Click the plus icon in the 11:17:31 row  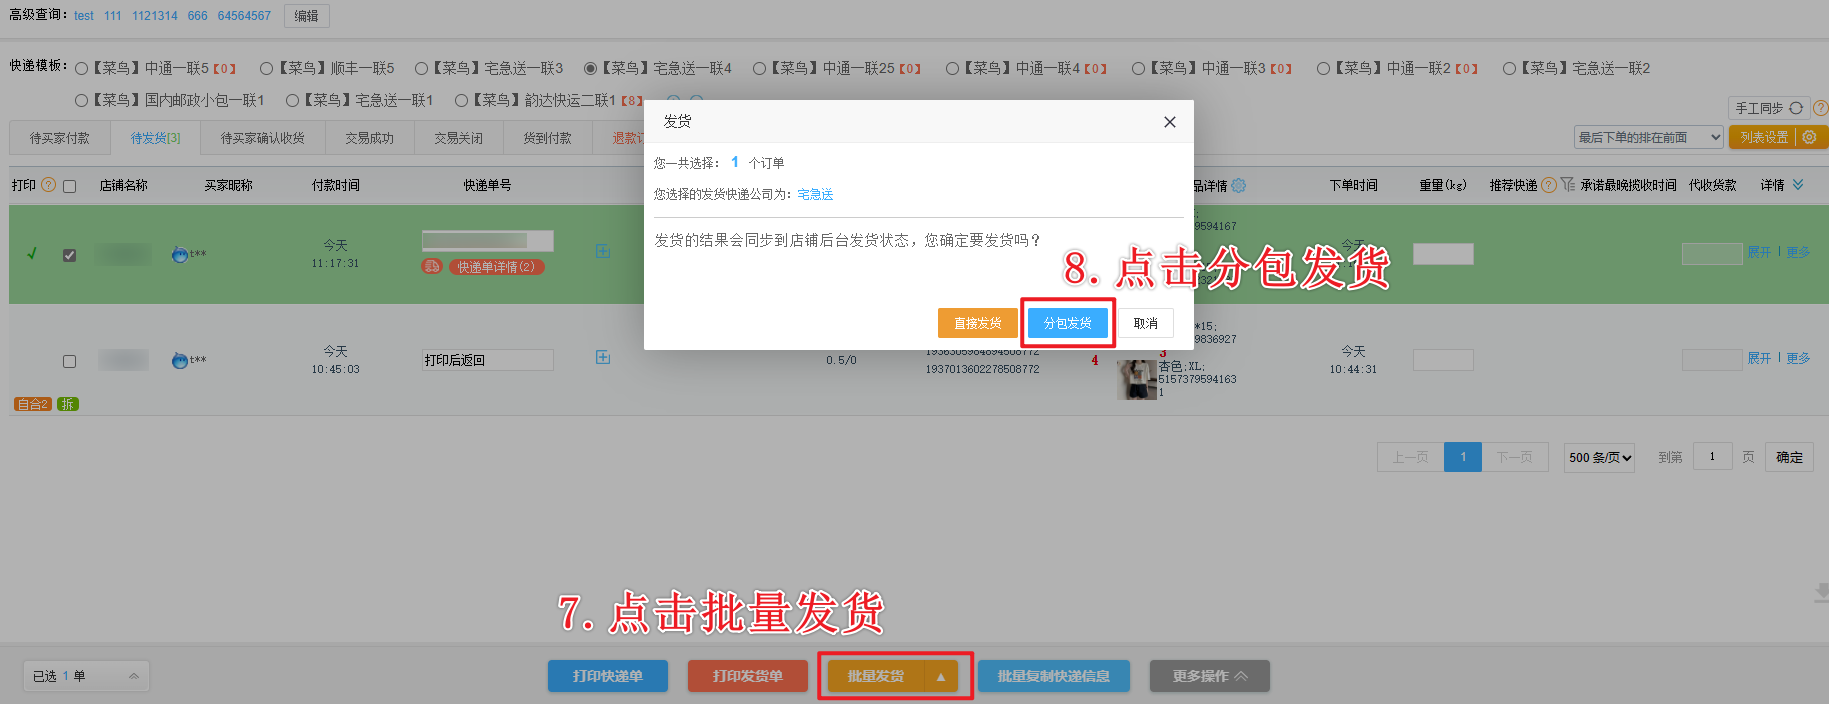pyautogui.click(x=603, y=251)
